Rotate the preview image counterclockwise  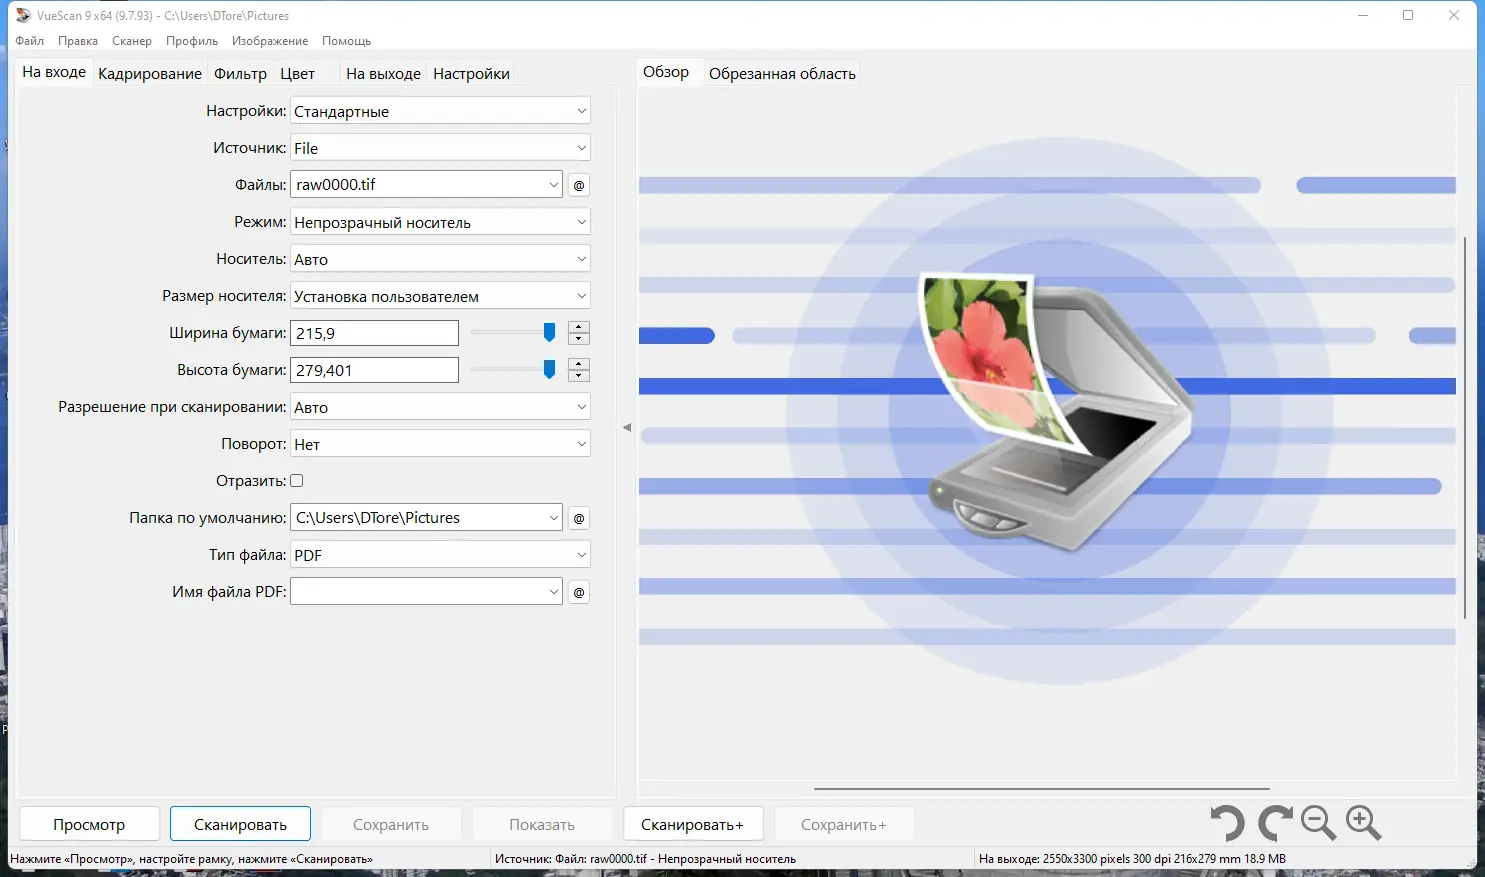[1229, 823]
